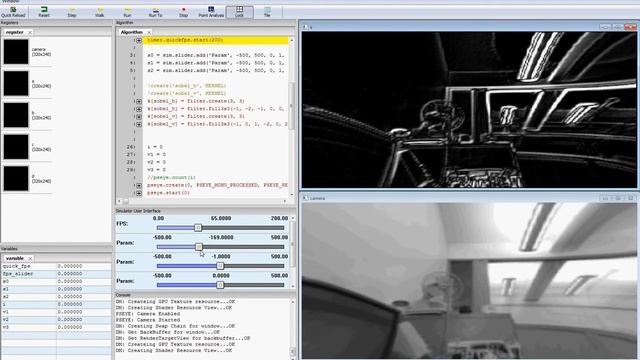Toggle marker beside k[sobel_h] = filter.fill3x3 line
The width and height of the screenshot is (640, 360).
click(139, 109)
